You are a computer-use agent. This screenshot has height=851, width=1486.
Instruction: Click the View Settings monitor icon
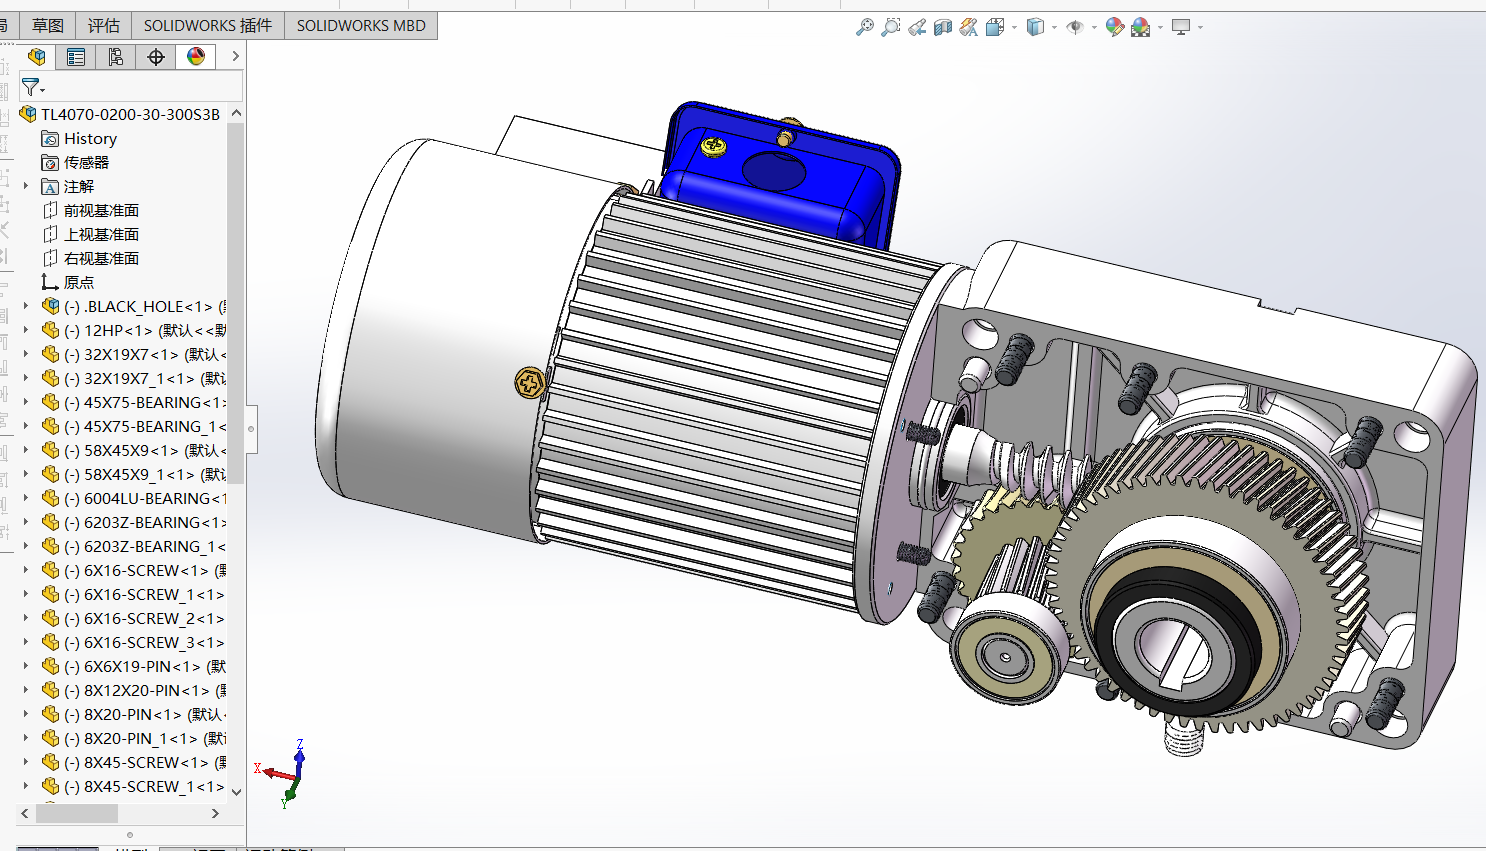[1181, 27]
